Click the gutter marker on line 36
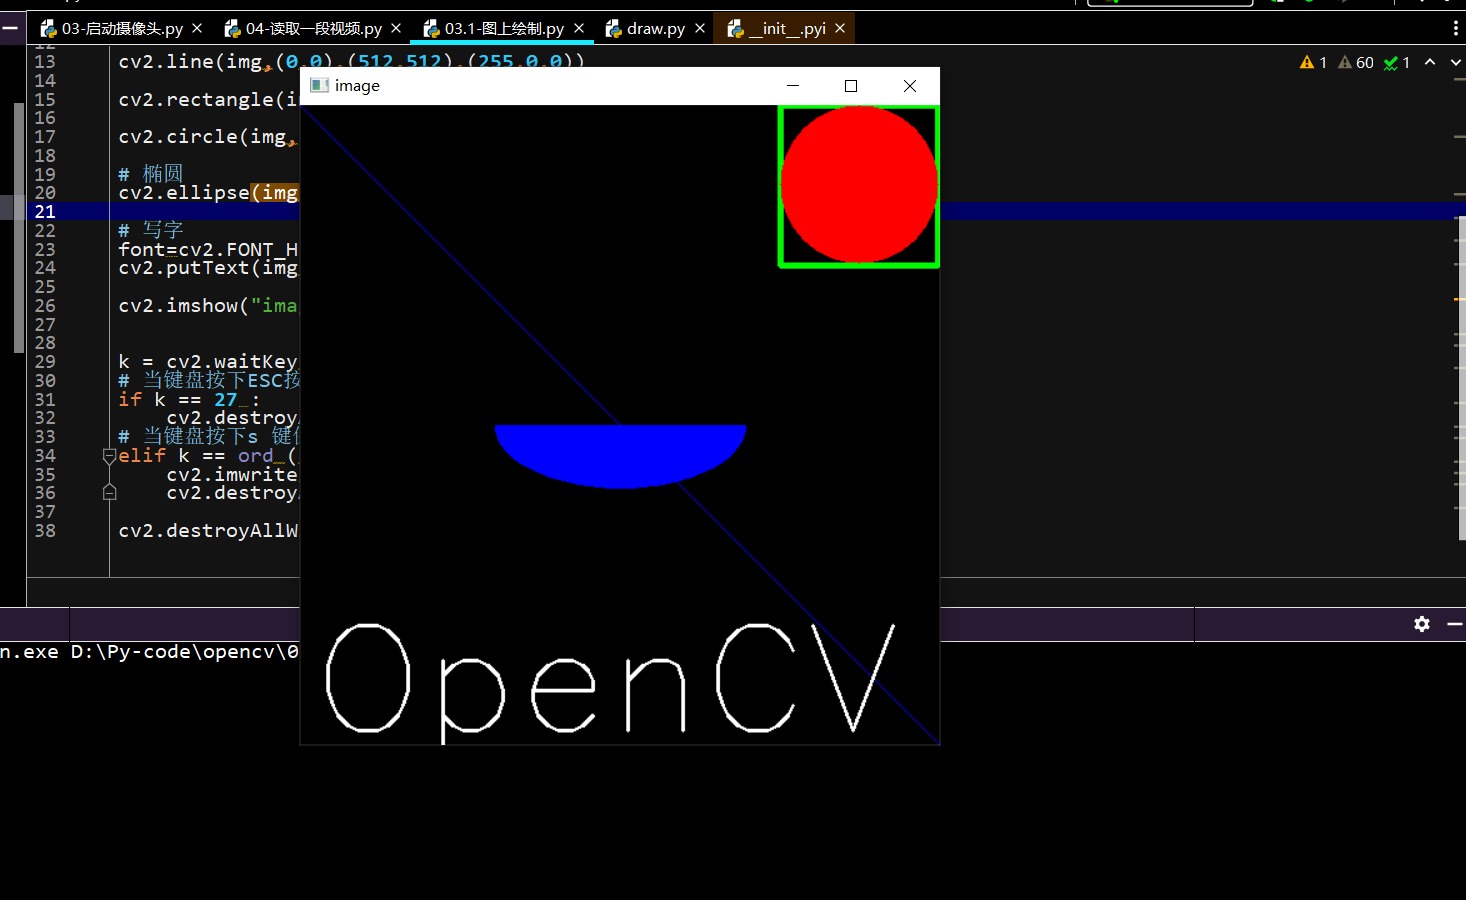The width and height of the screenshot is (1466, 900). click(108, 492)
